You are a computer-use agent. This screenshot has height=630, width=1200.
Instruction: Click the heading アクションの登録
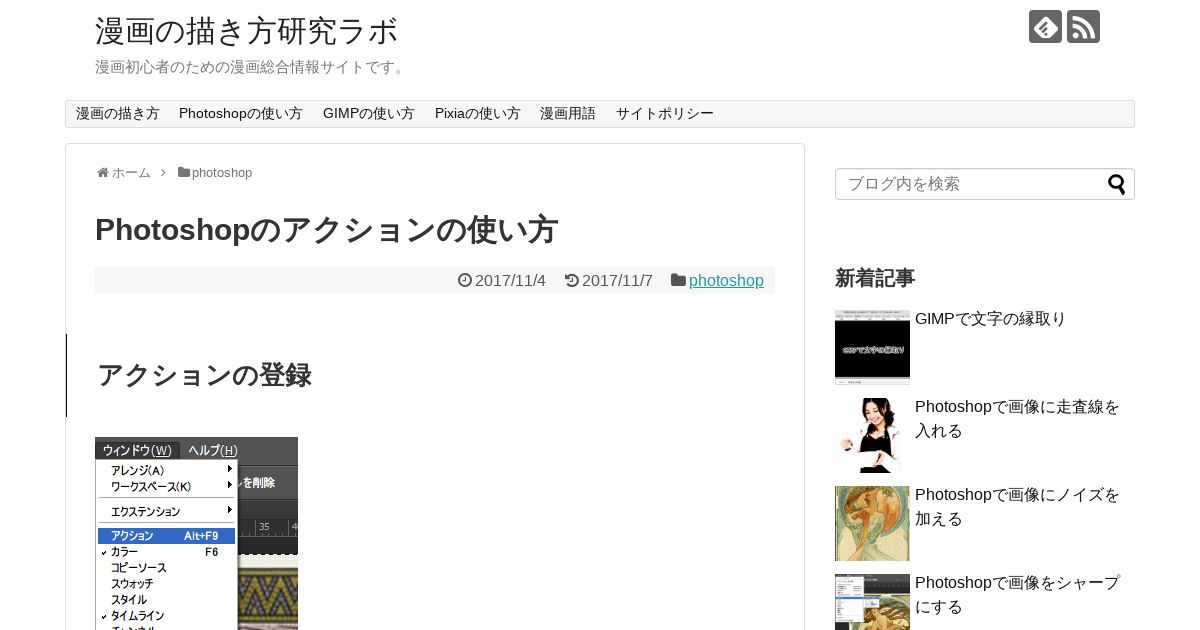point(204,376)
